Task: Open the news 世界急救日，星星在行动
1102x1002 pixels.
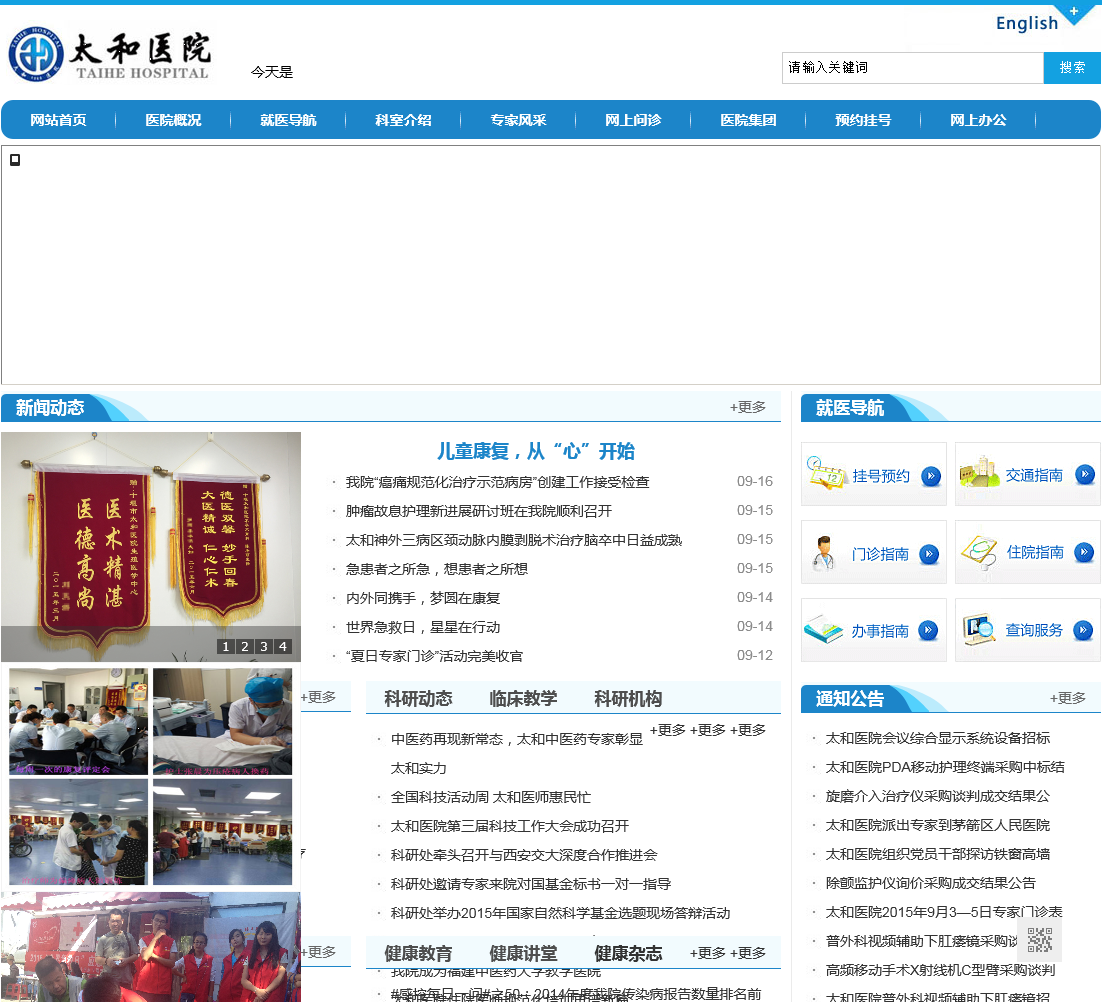Action: coord(422,627)
